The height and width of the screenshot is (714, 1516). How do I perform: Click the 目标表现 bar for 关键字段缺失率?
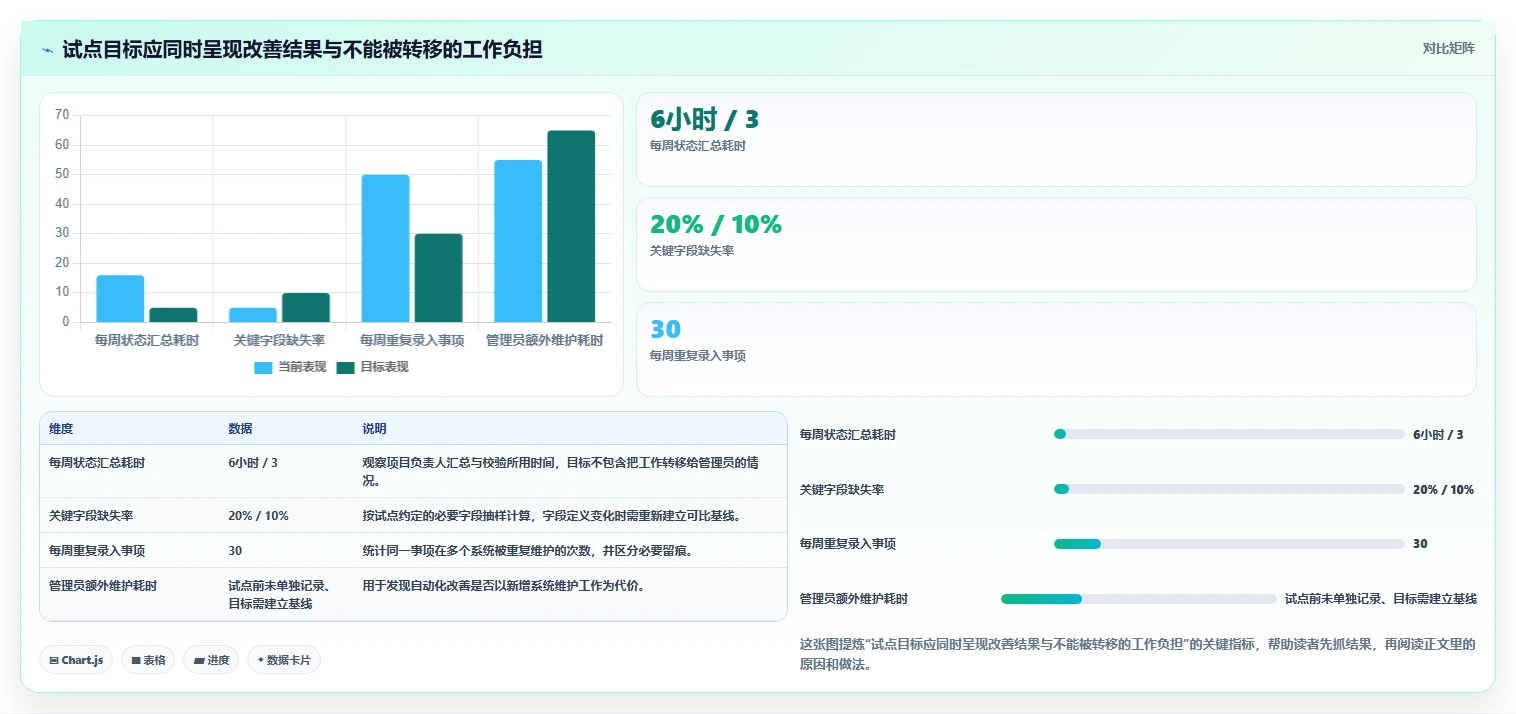(306, 307)
